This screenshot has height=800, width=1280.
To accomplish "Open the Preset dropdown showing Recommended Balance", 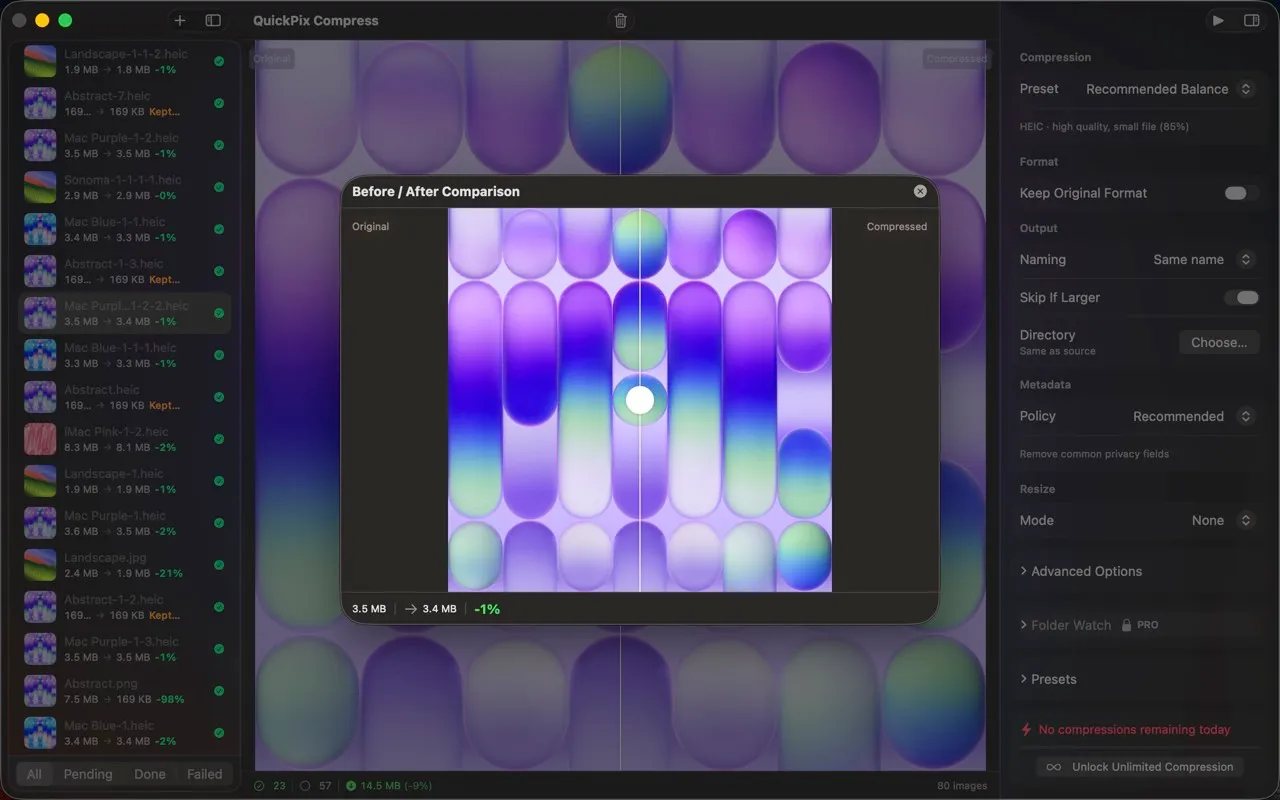I will coord(1169,89).
